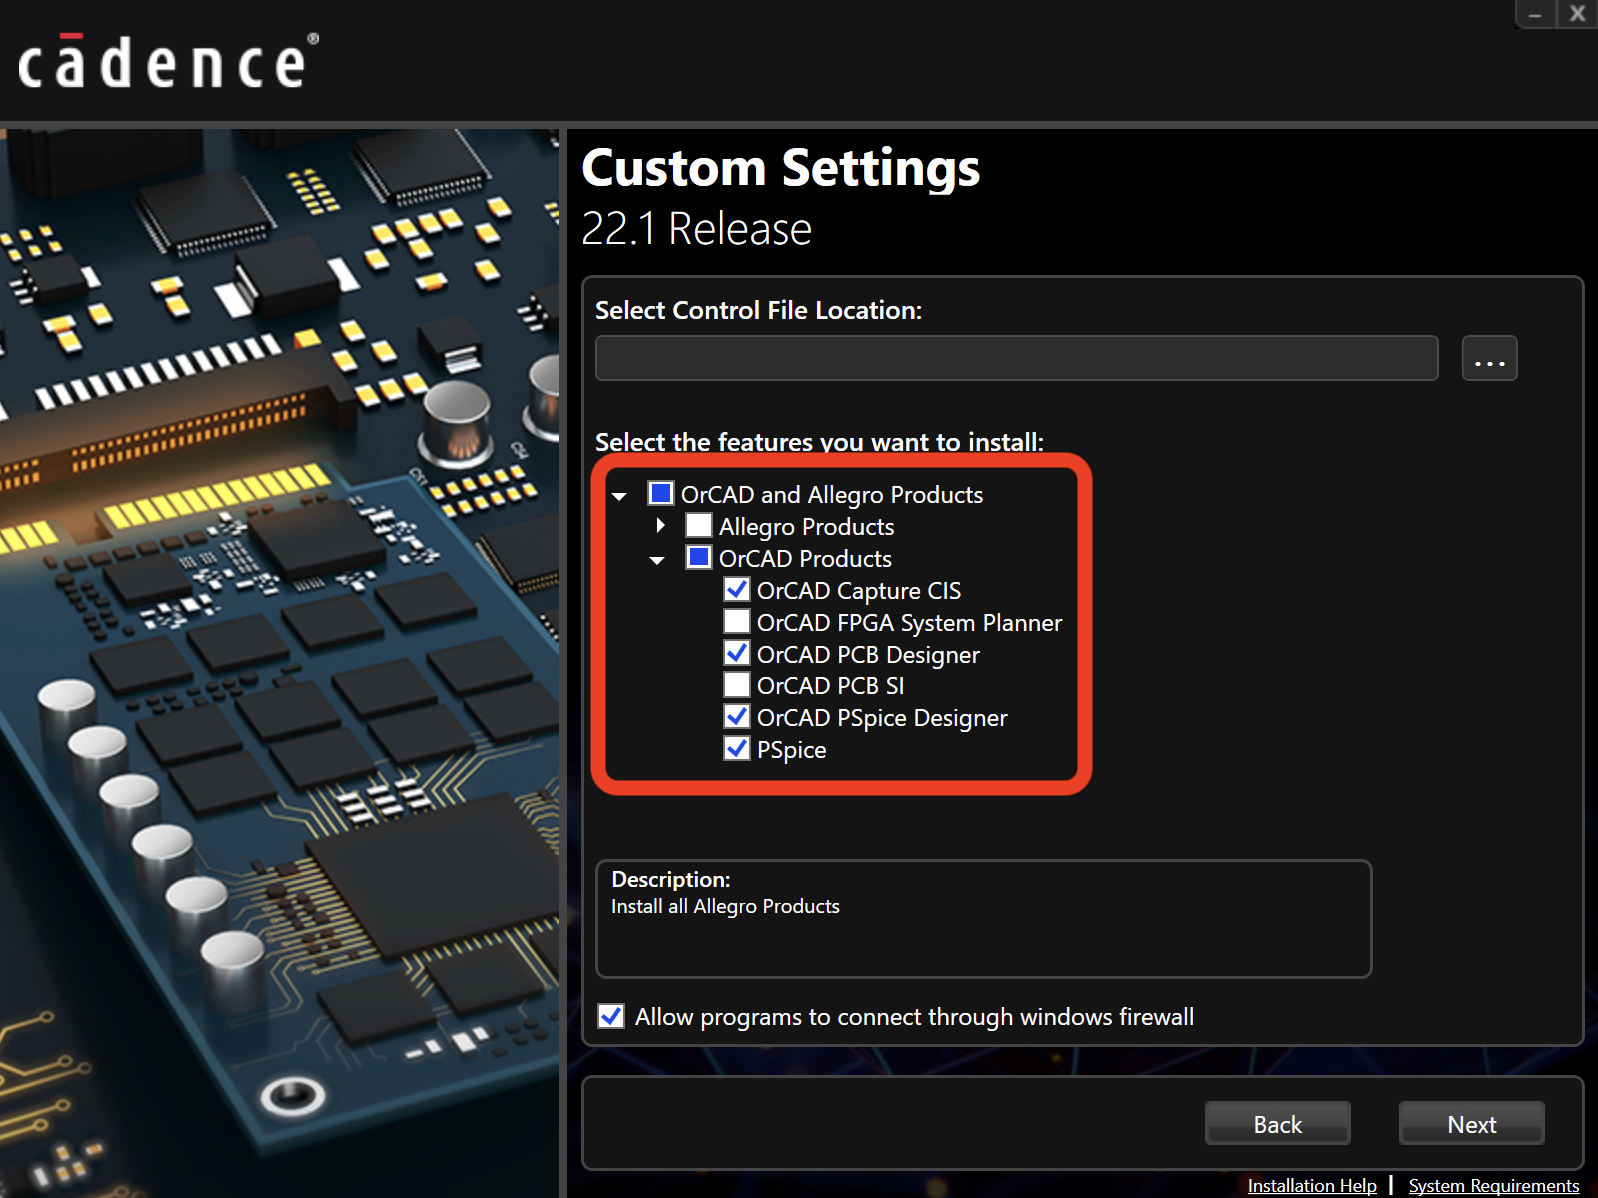
Task: Open the Installation Help link
Action: [1312, 1186]
